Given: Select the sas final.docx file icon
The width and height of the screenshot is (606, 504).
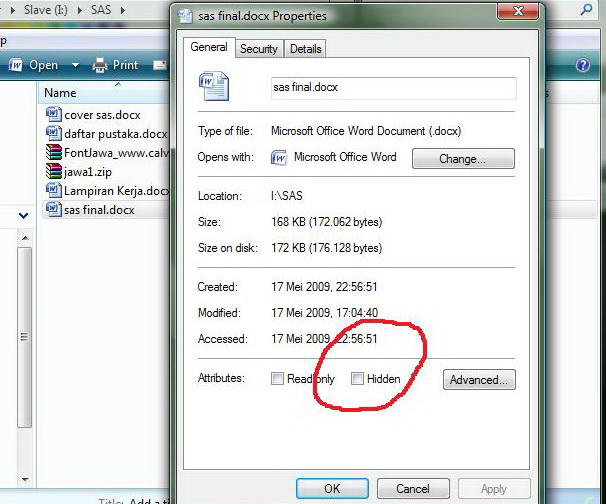Looking at the screenshot, I should click(53, 209).
